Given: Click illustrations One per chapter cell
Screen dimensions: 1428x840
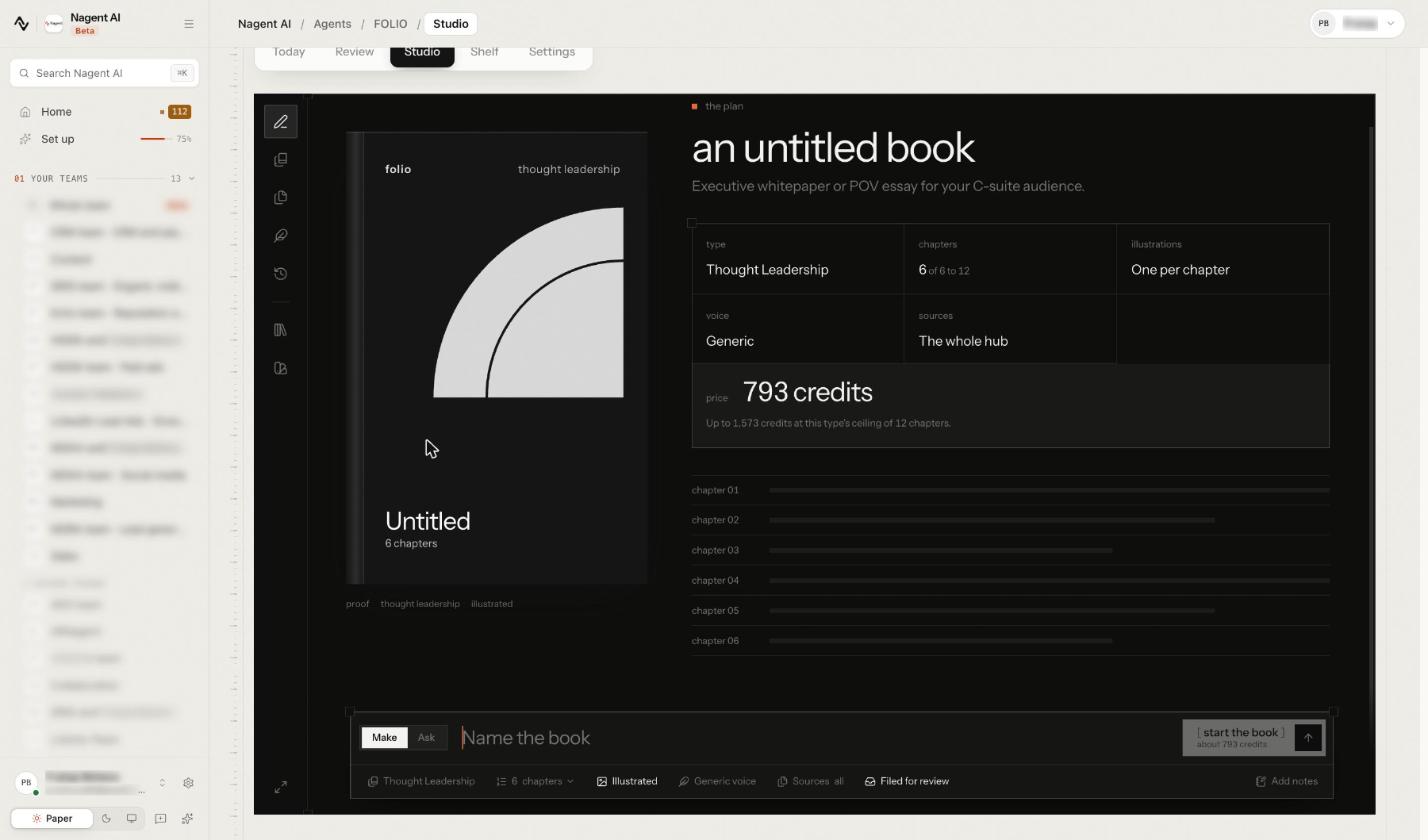Looking at the screenshot, I should 1223,259.
